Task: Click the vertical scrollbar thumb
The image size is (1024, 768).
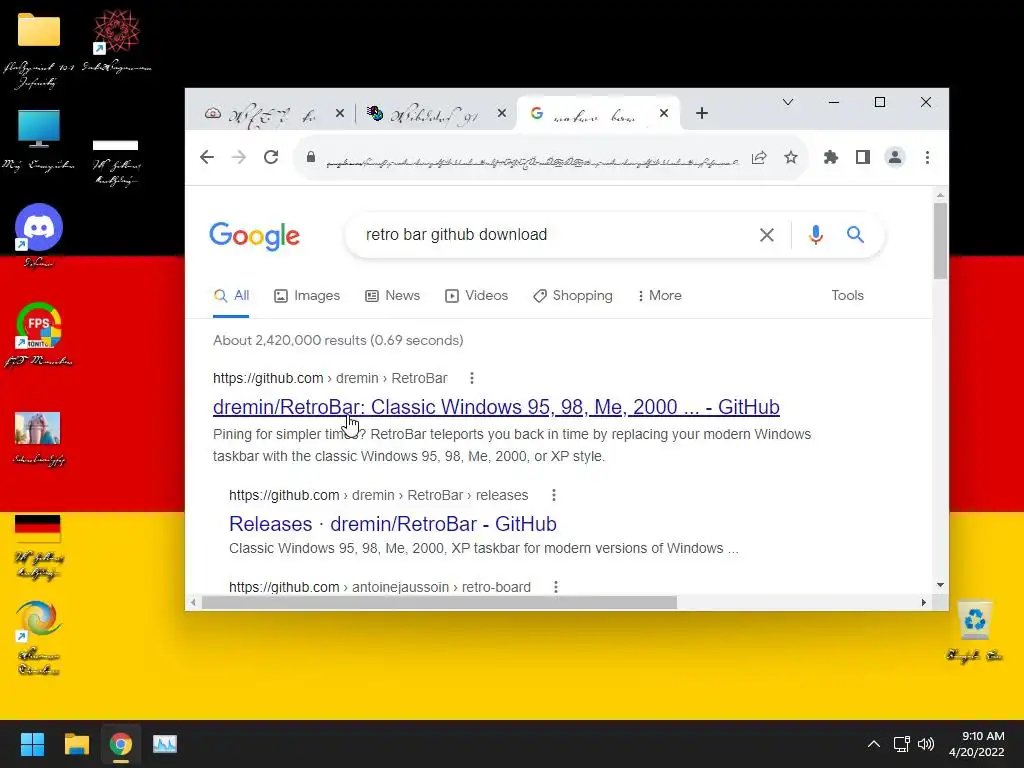Action: 940,240
